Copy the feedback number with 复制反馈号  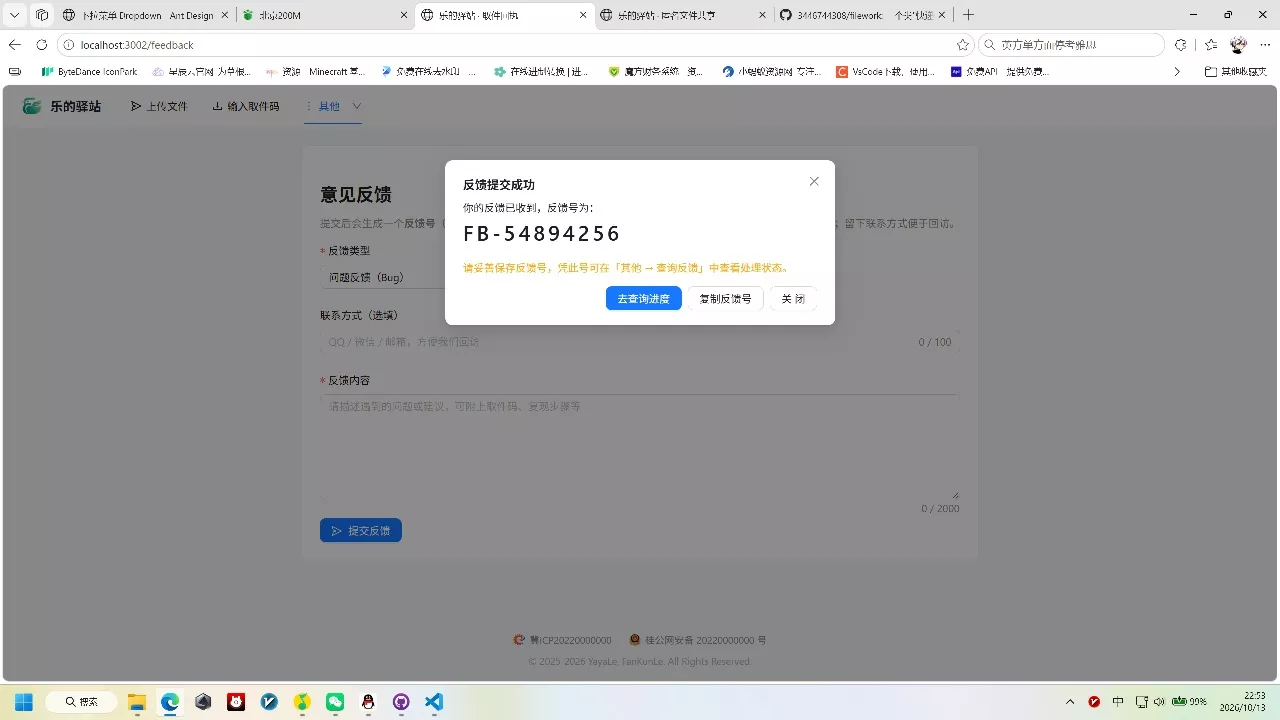click(x=726, y=298)
